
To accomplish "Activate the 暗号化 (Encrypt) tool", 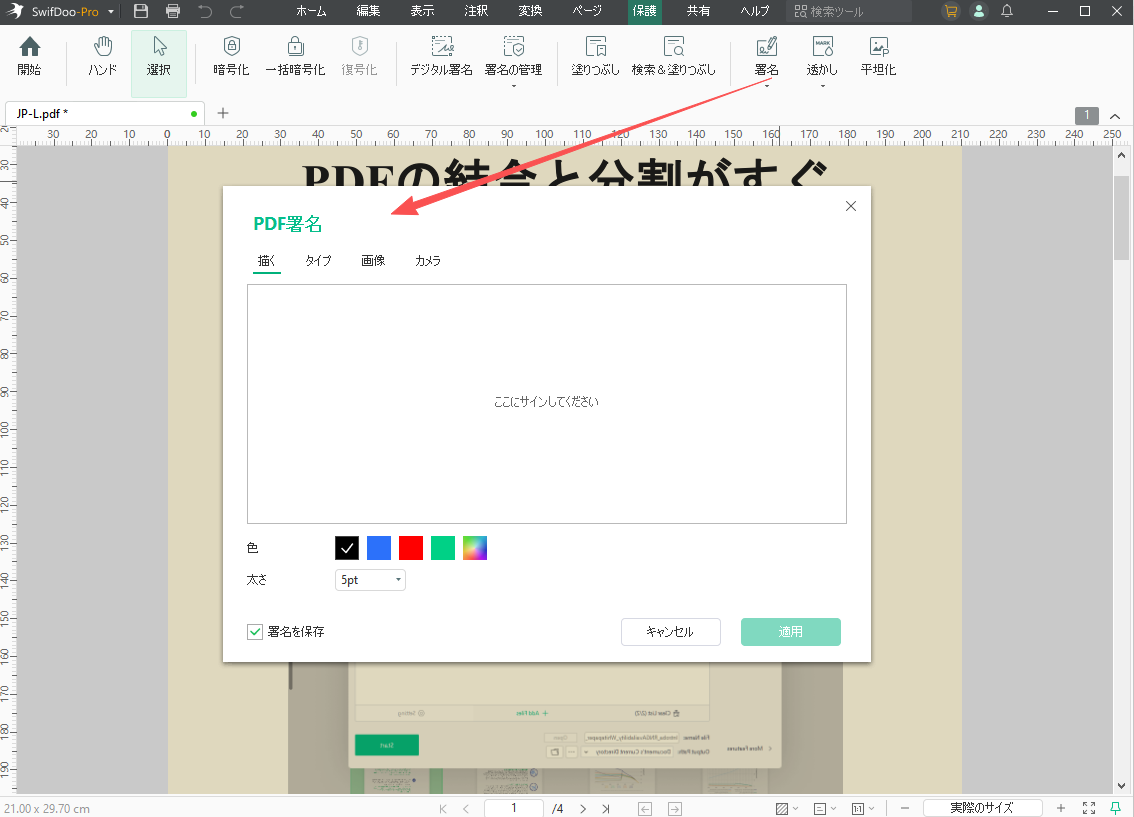I will (231, 55).
